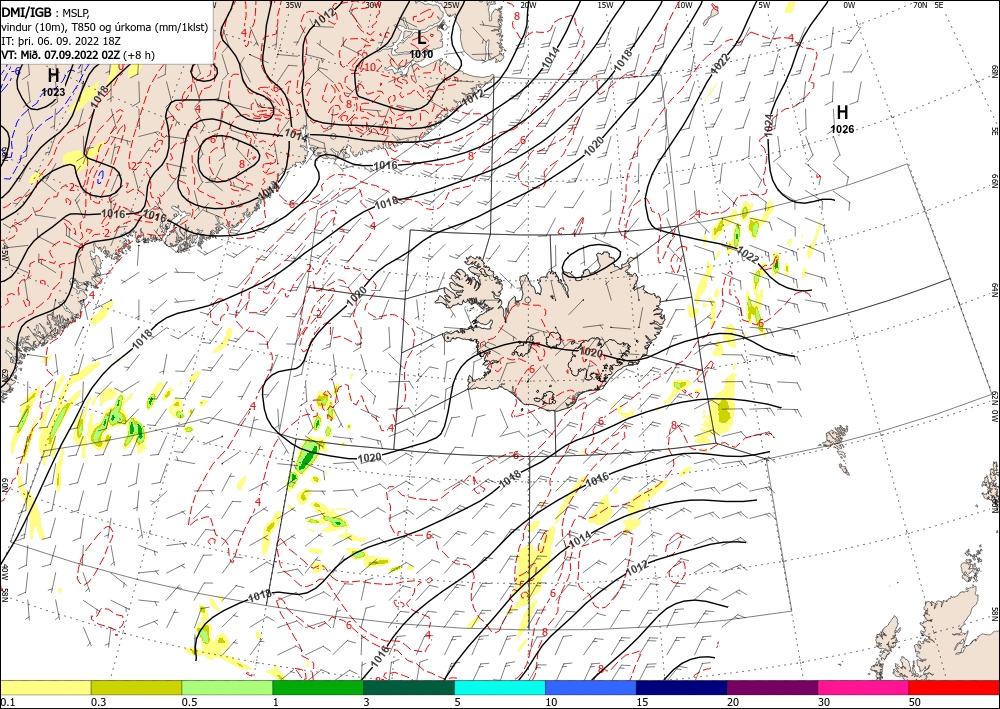1000x709 pixels.
Task: Click the "70N" latitude label
Action: pos(920,5)
